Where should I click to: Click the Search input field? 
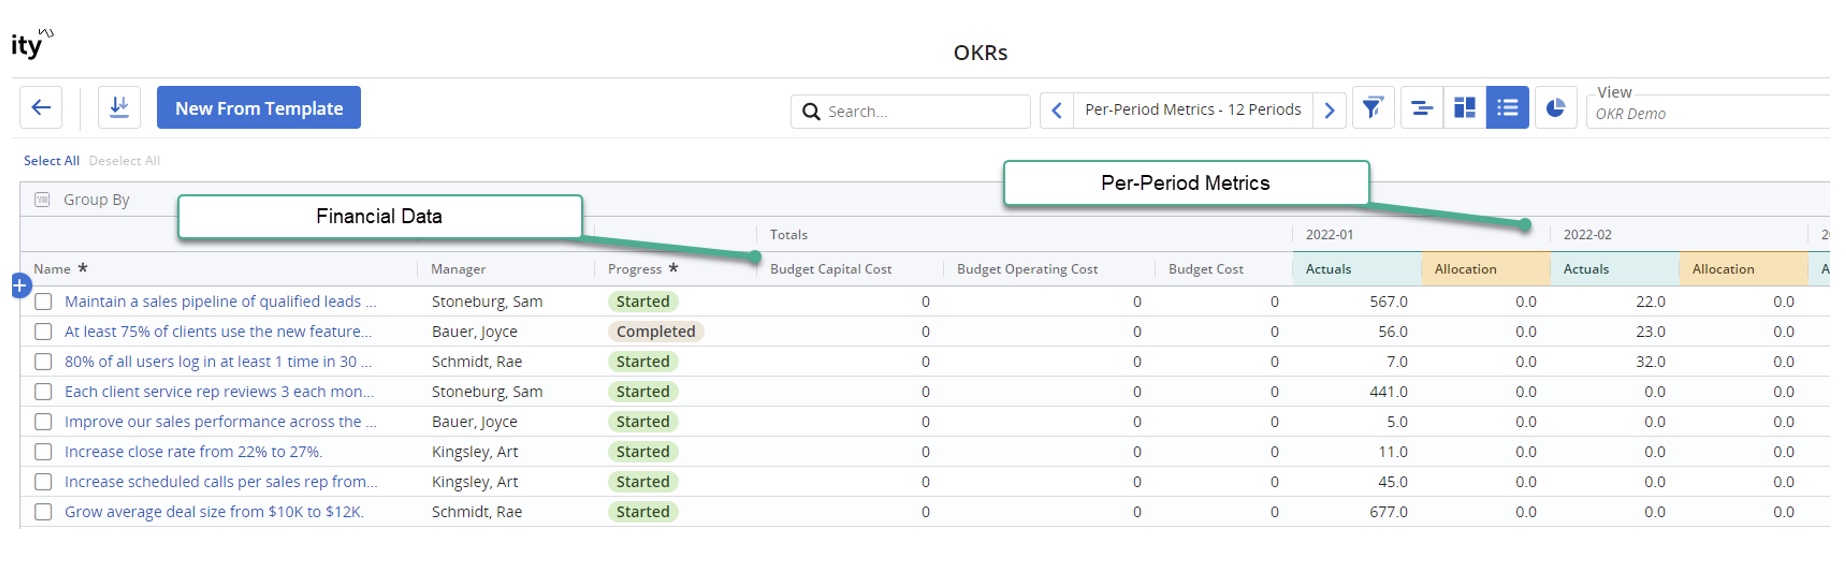click(911, 111)
